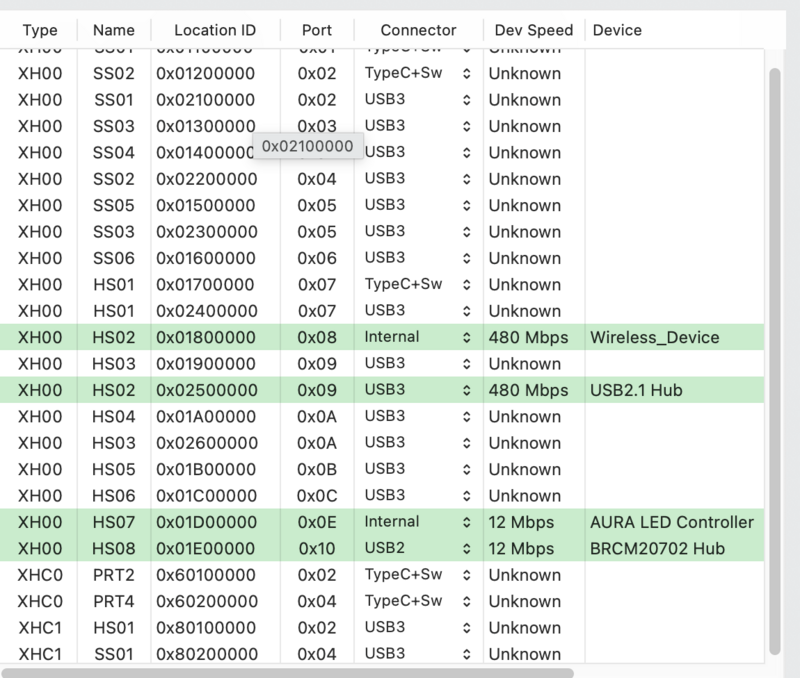Select row with Location ID 0x01D00000

tap(206, 522)
